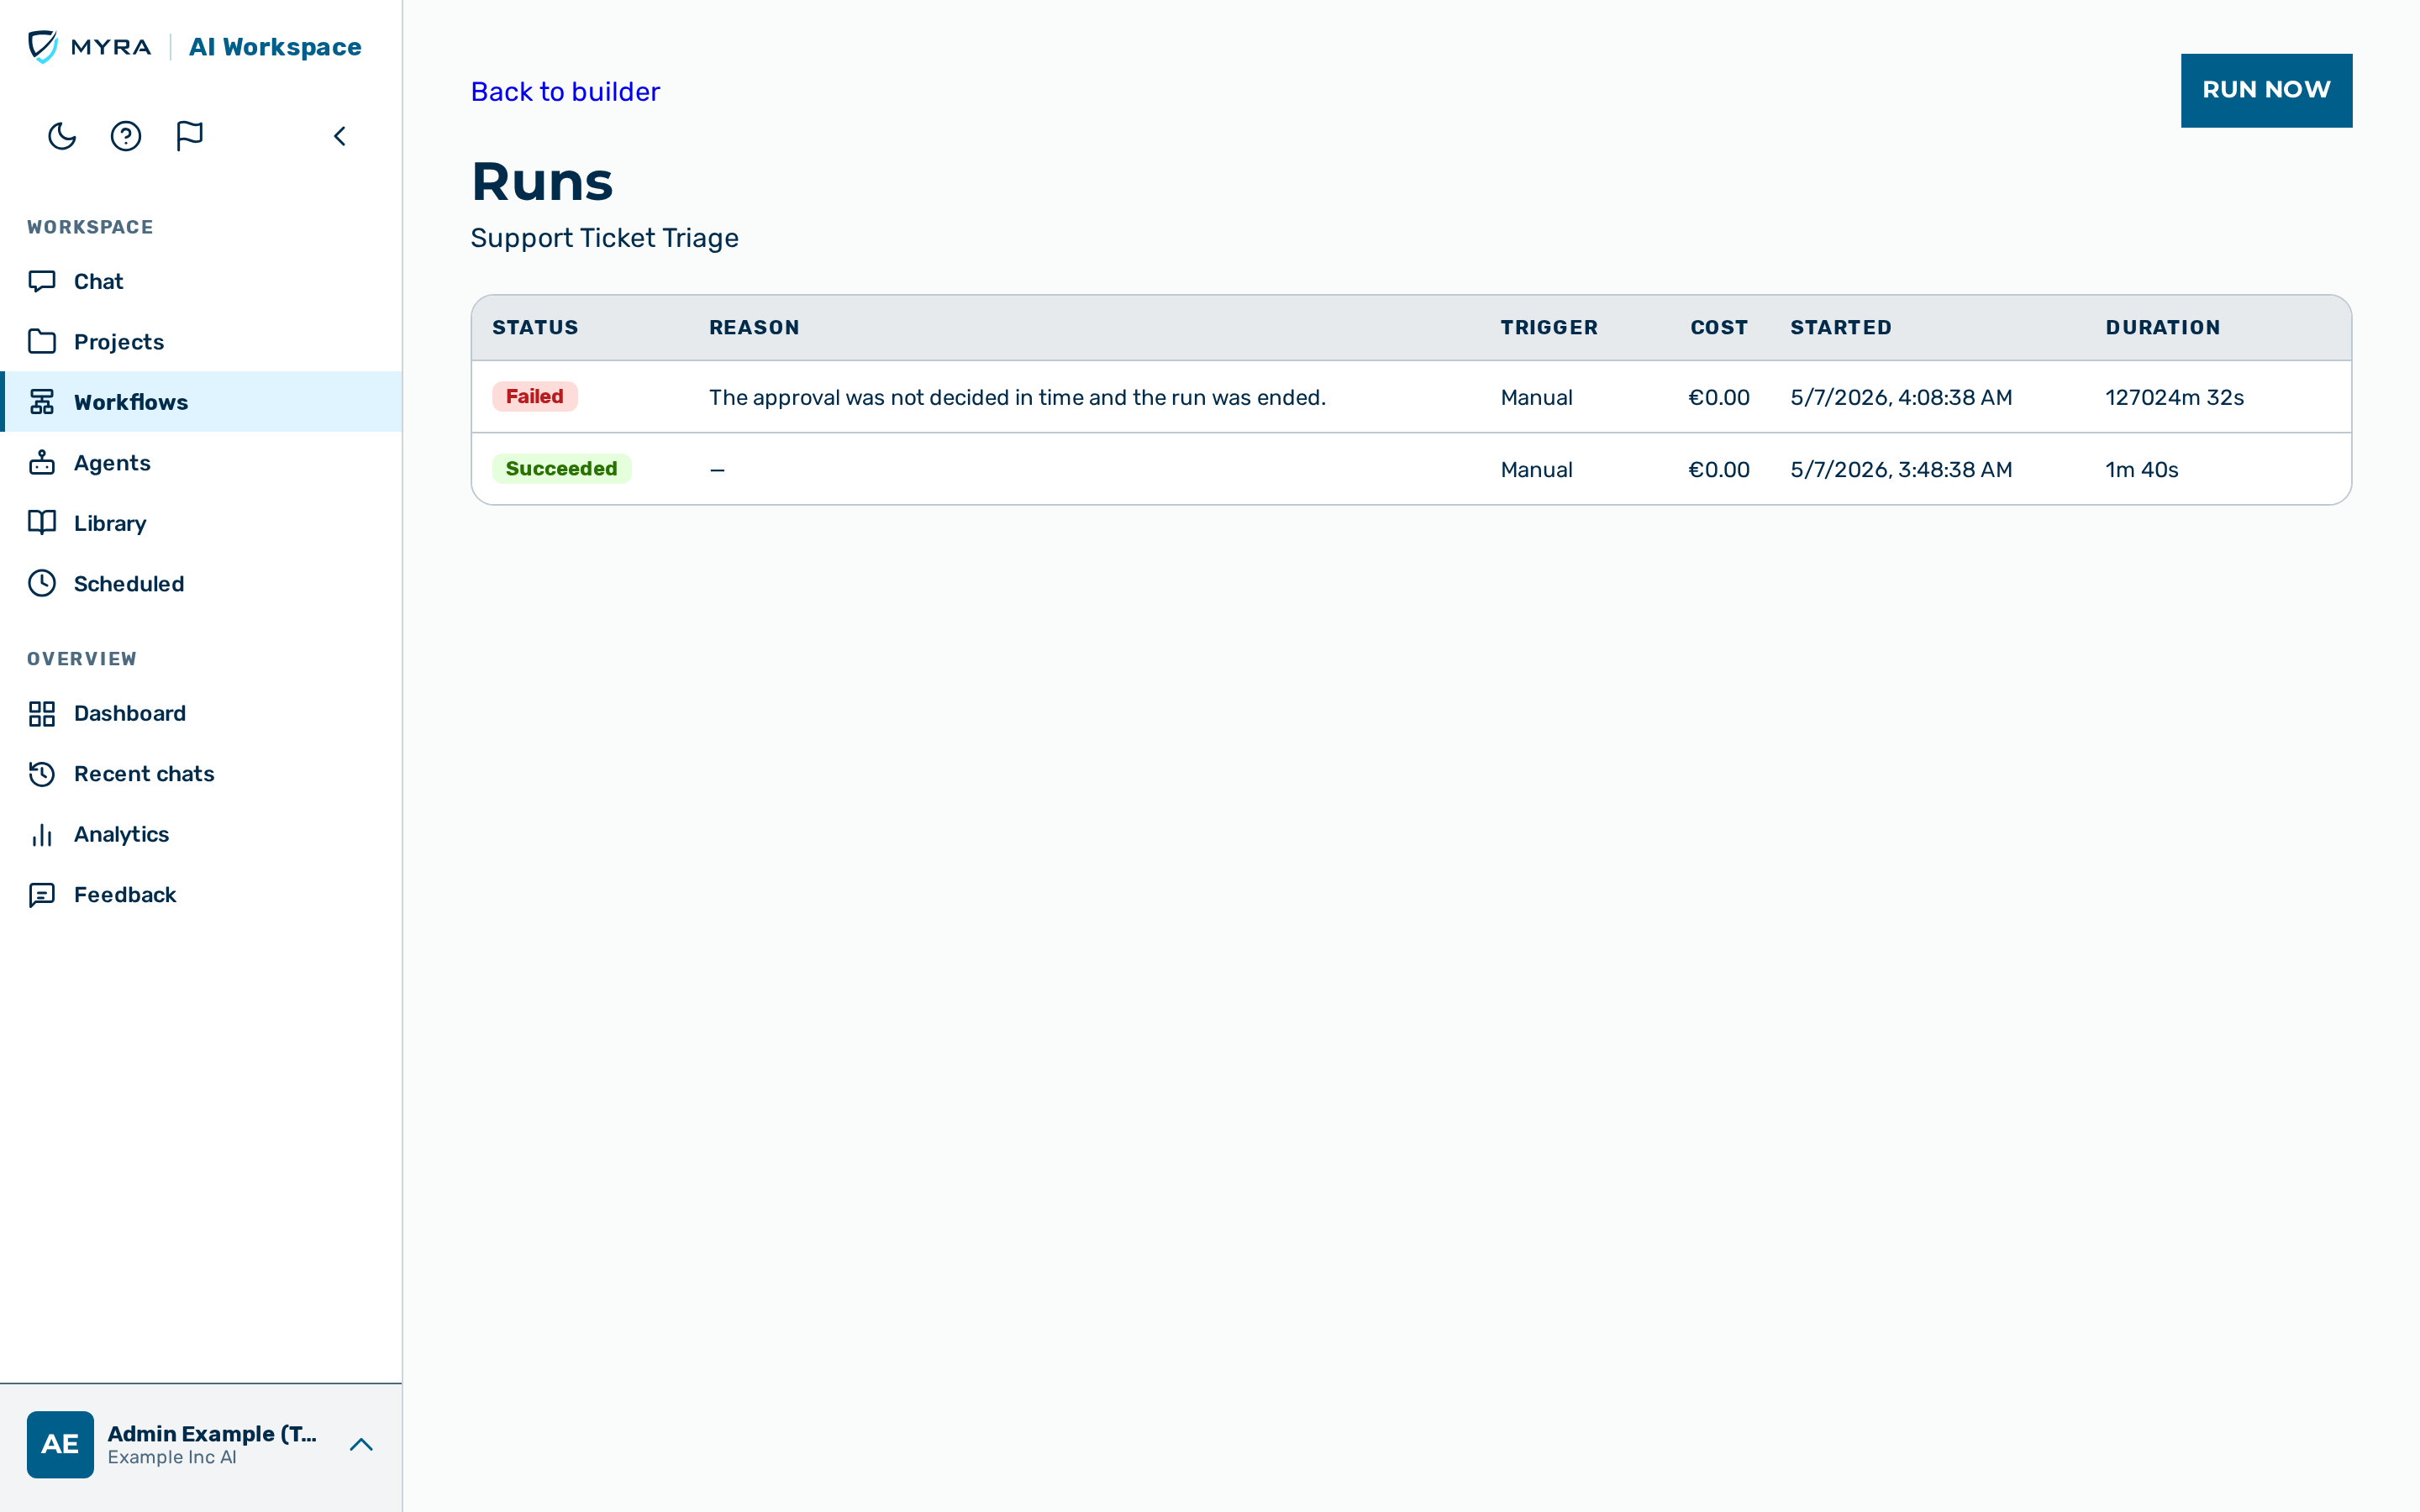The image size is (2420, 1512).
Task: Toggle dark mode with the moon icon
Action: pos(62,136)
